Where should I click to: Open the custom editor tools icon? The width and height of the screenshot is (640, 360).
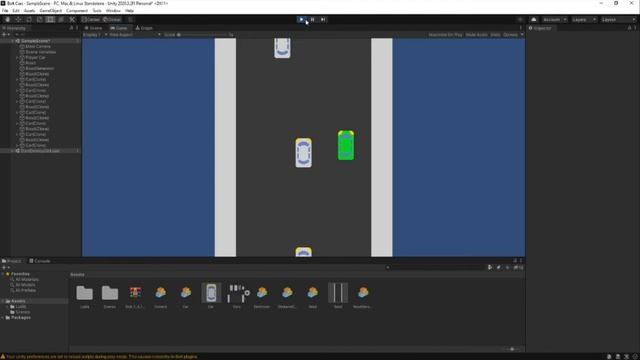pos(72,19)
